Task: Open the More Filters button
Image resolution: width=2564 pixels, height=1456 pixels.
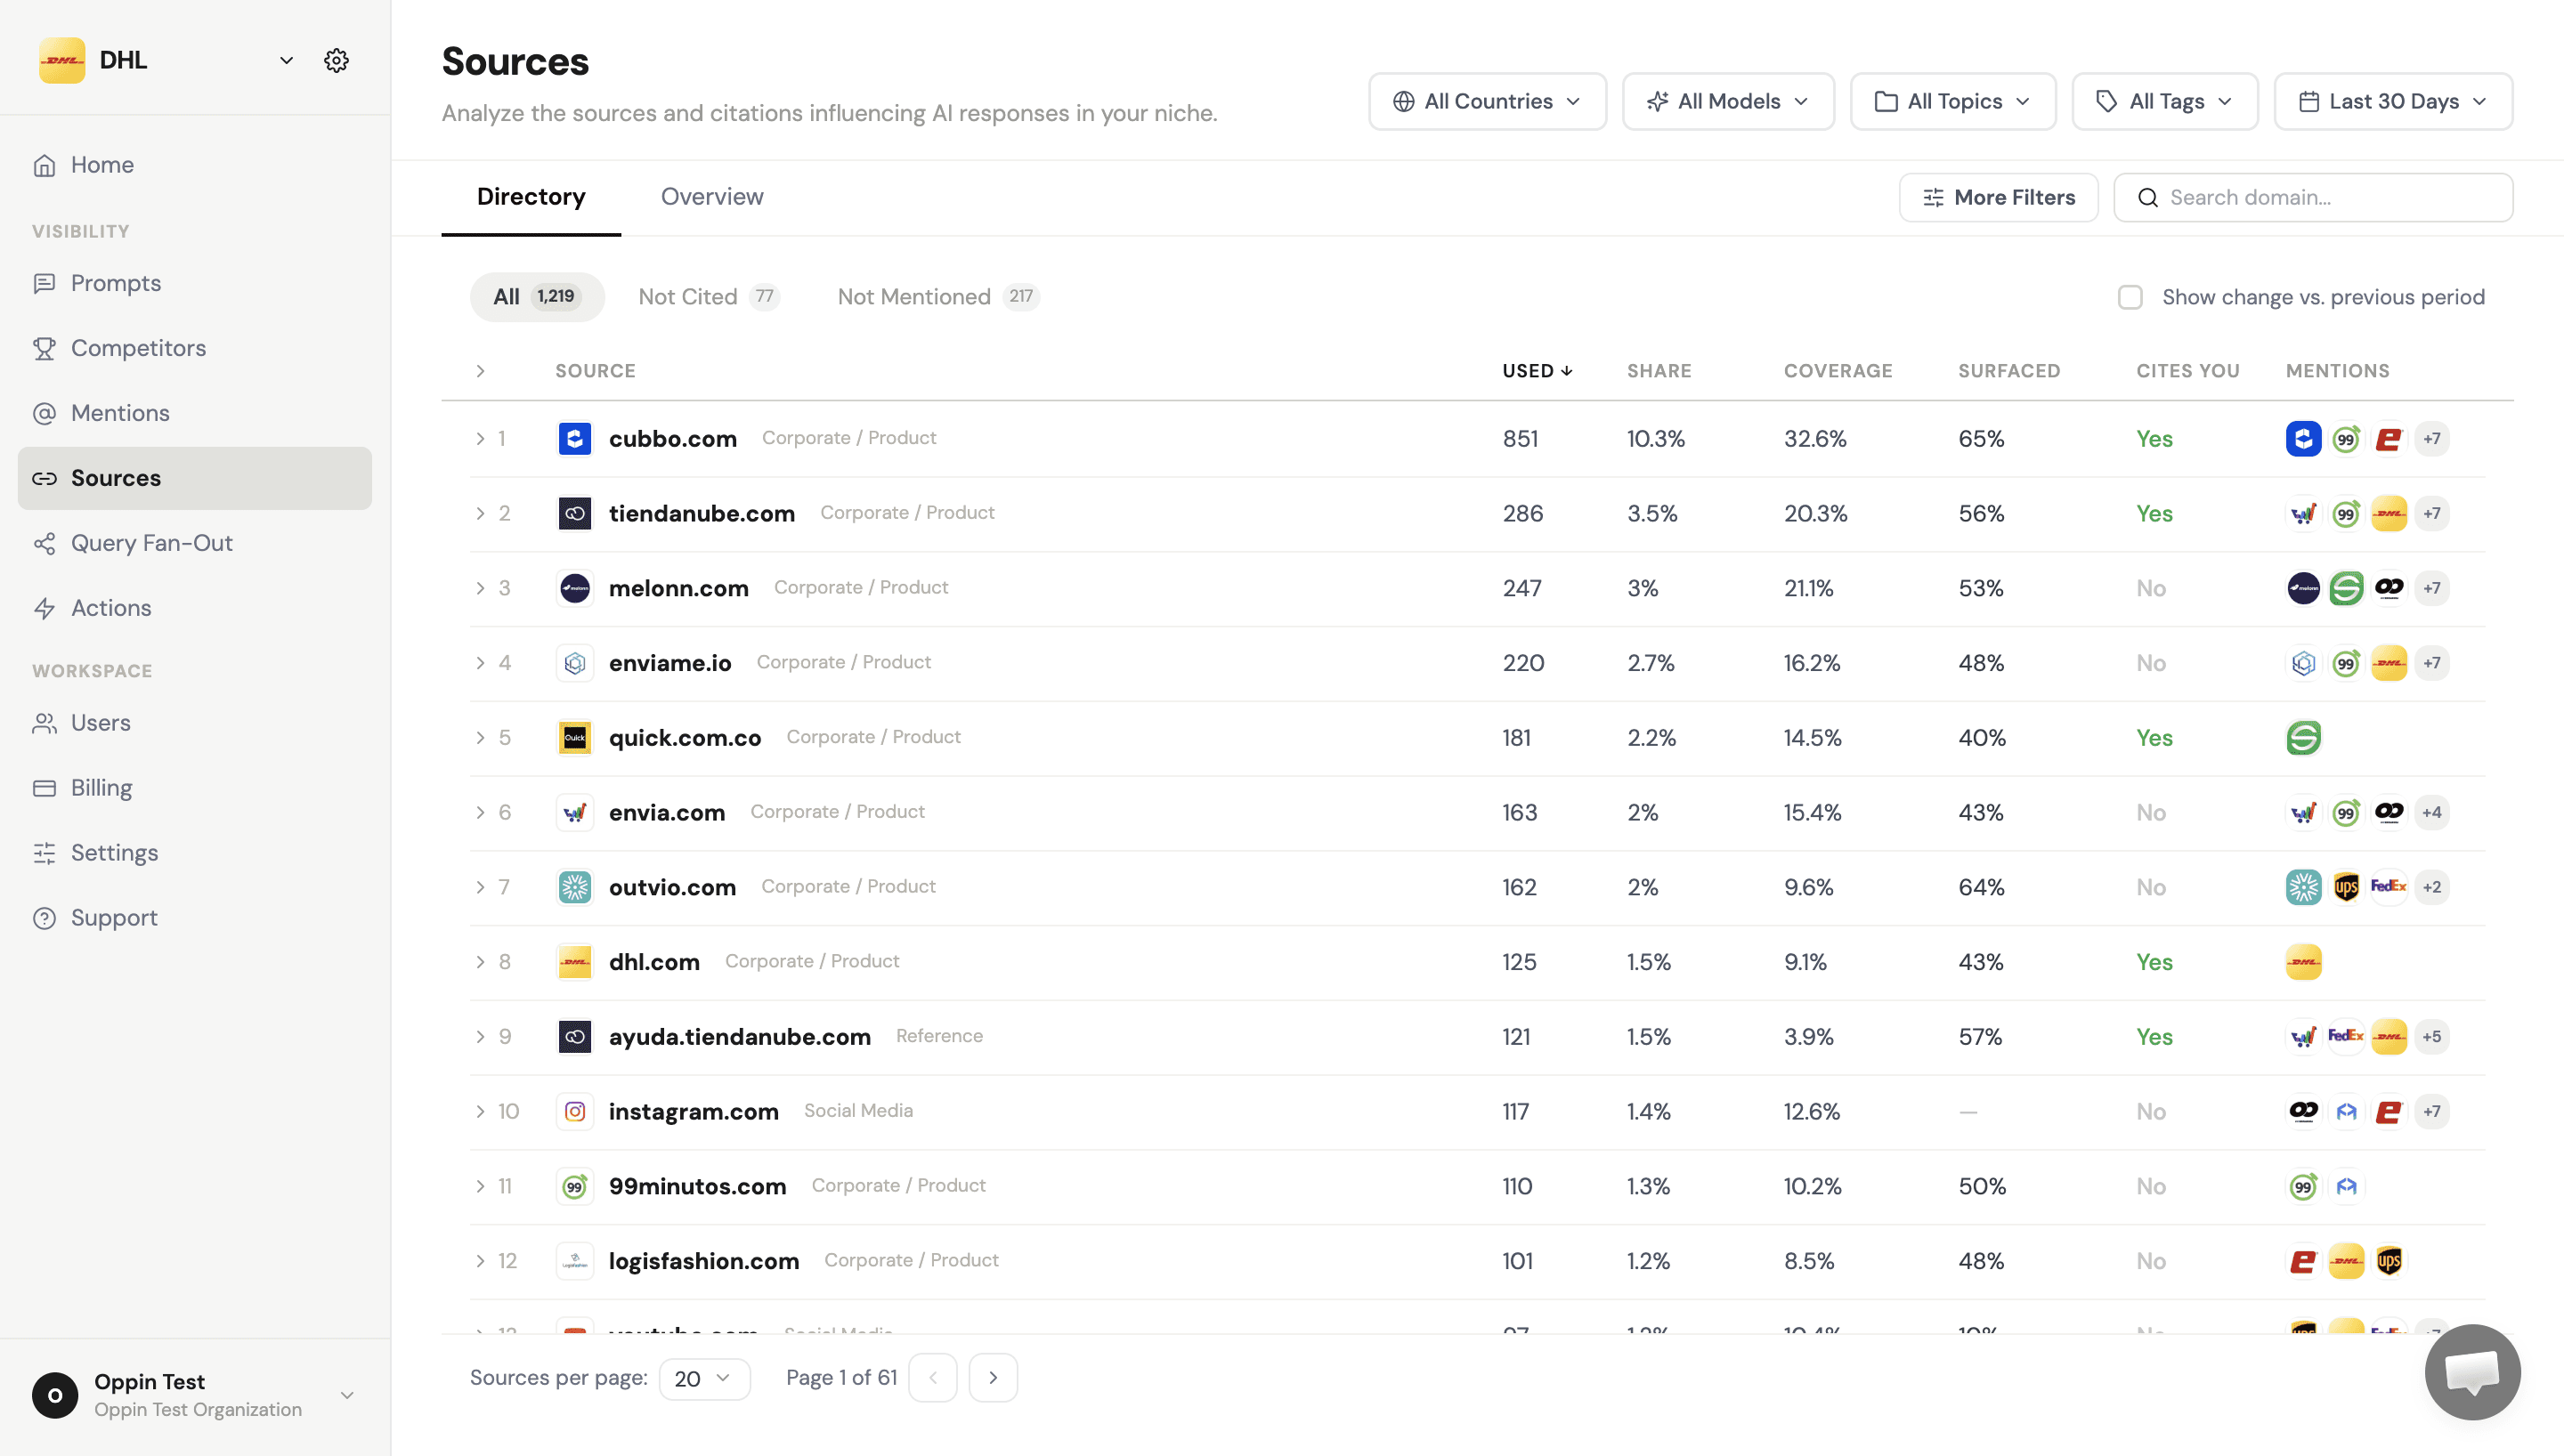Action: tap(1998, 197)
